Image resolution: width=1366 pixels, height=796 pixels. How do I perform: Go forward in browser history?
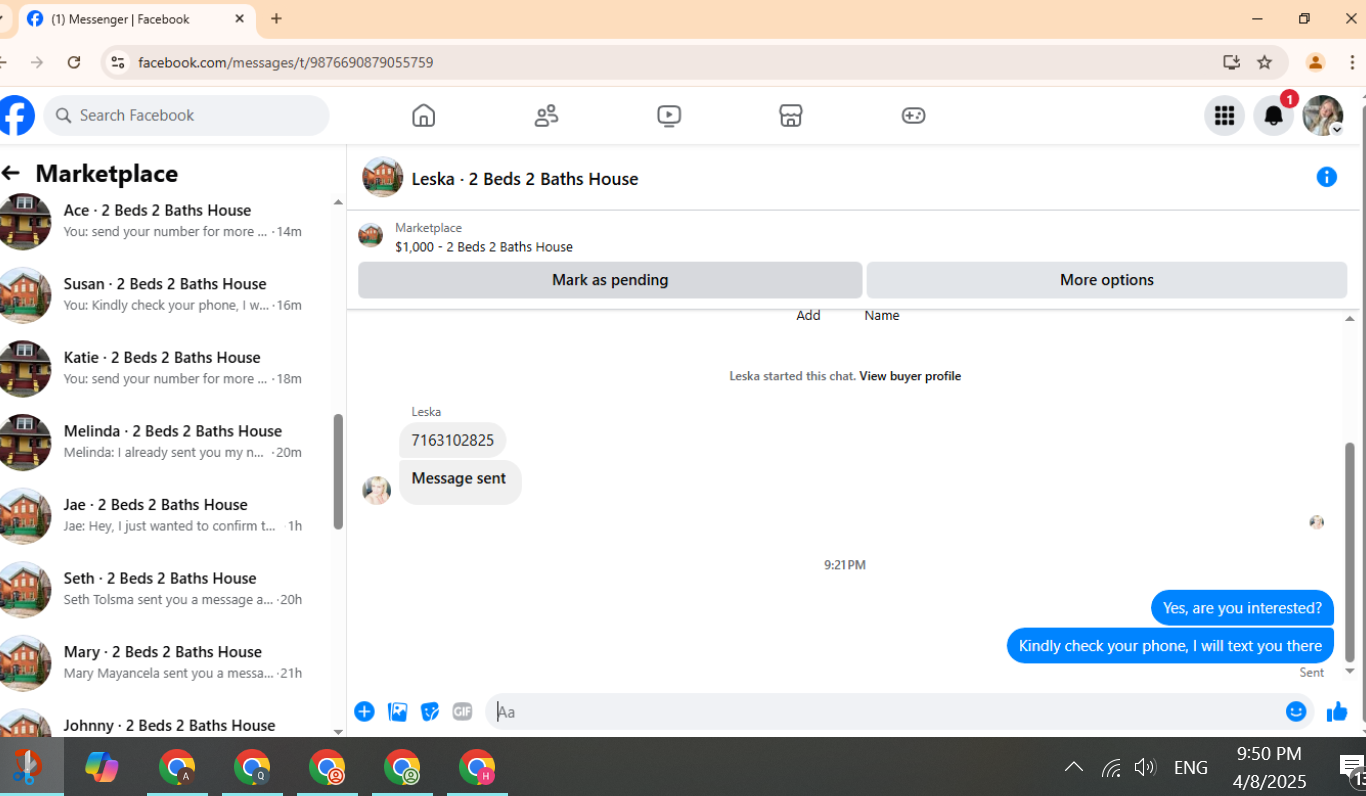37,62
